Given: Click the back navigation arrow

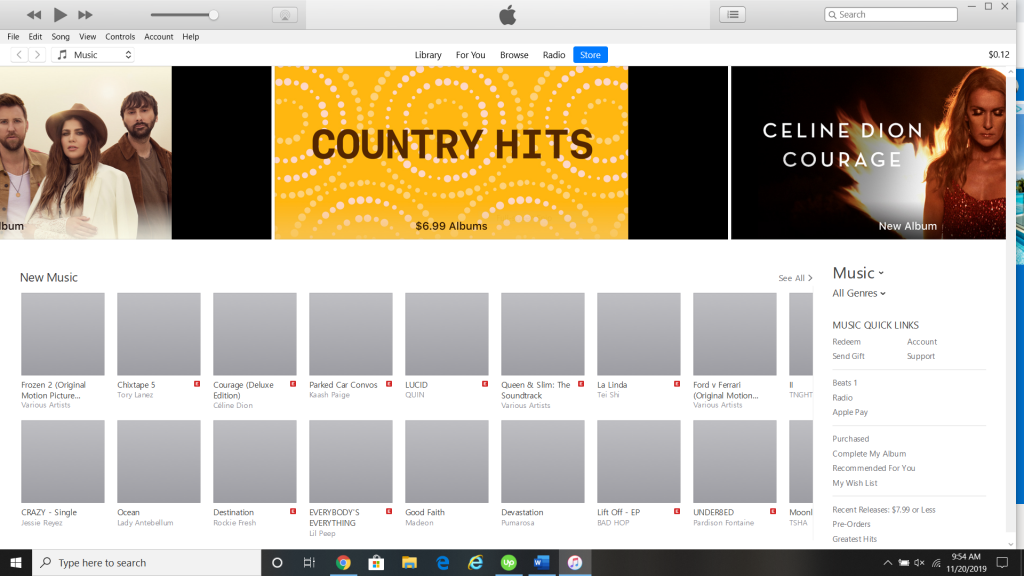Looking at the screenshot, I should pyautogui.click(x=20, y=55).
